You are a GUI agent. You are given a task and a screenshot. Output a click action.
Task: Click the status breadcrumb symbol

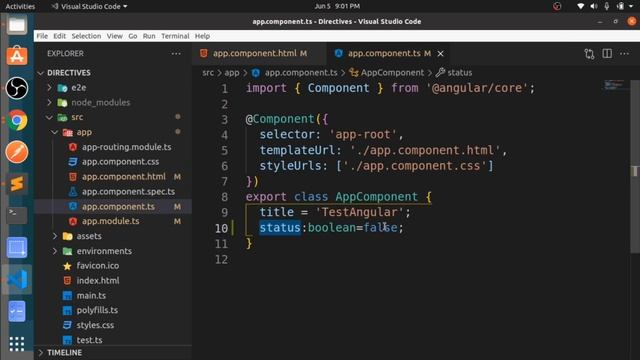[460, 73]
